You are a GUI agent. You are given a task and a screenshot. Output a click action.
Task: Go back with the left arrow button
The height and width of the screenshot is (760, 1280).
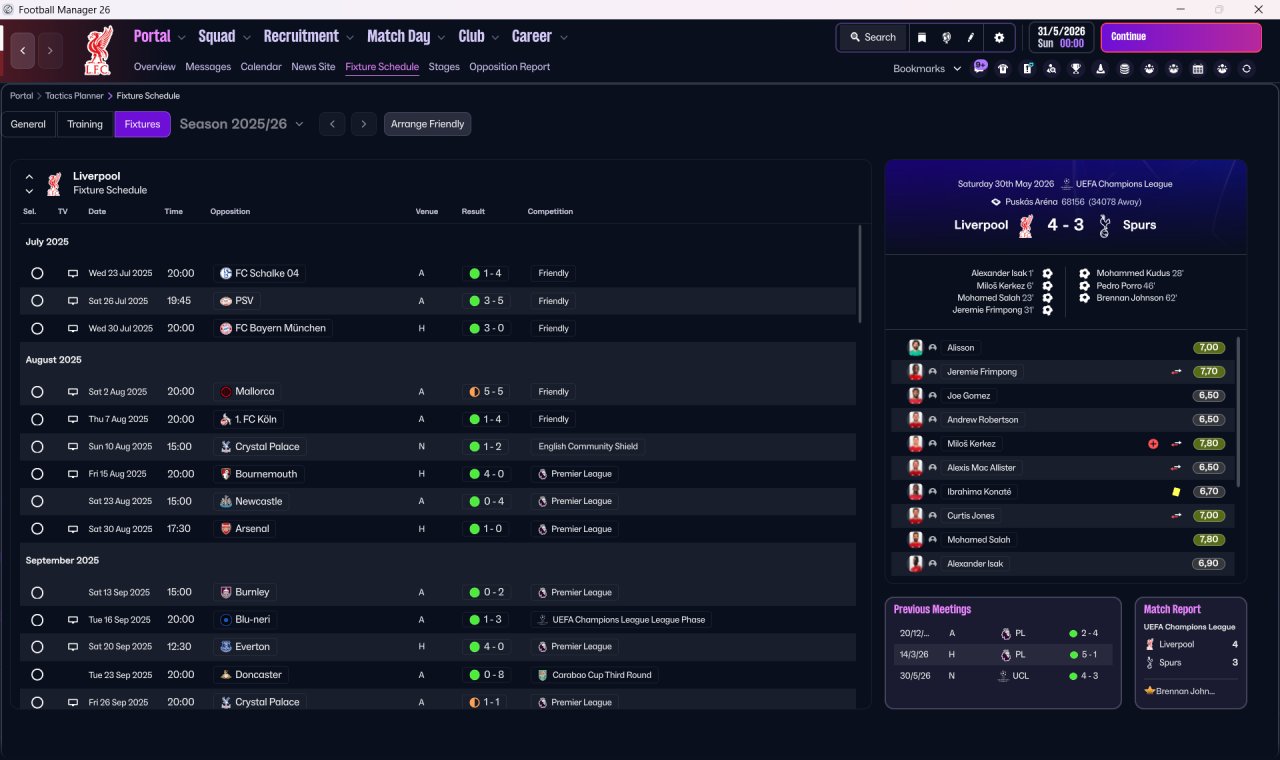(x=23, y=50)
